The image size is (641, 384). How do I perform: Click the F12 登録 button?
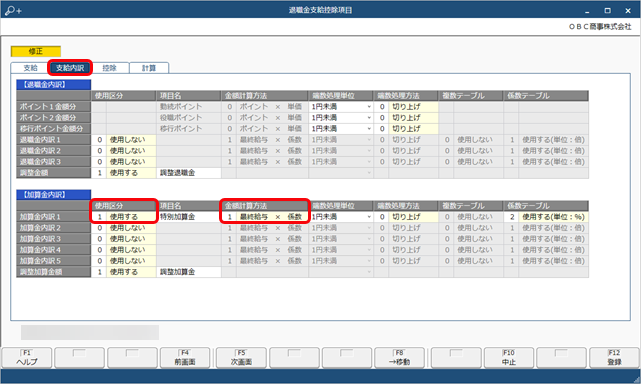(x=614, y=358)
